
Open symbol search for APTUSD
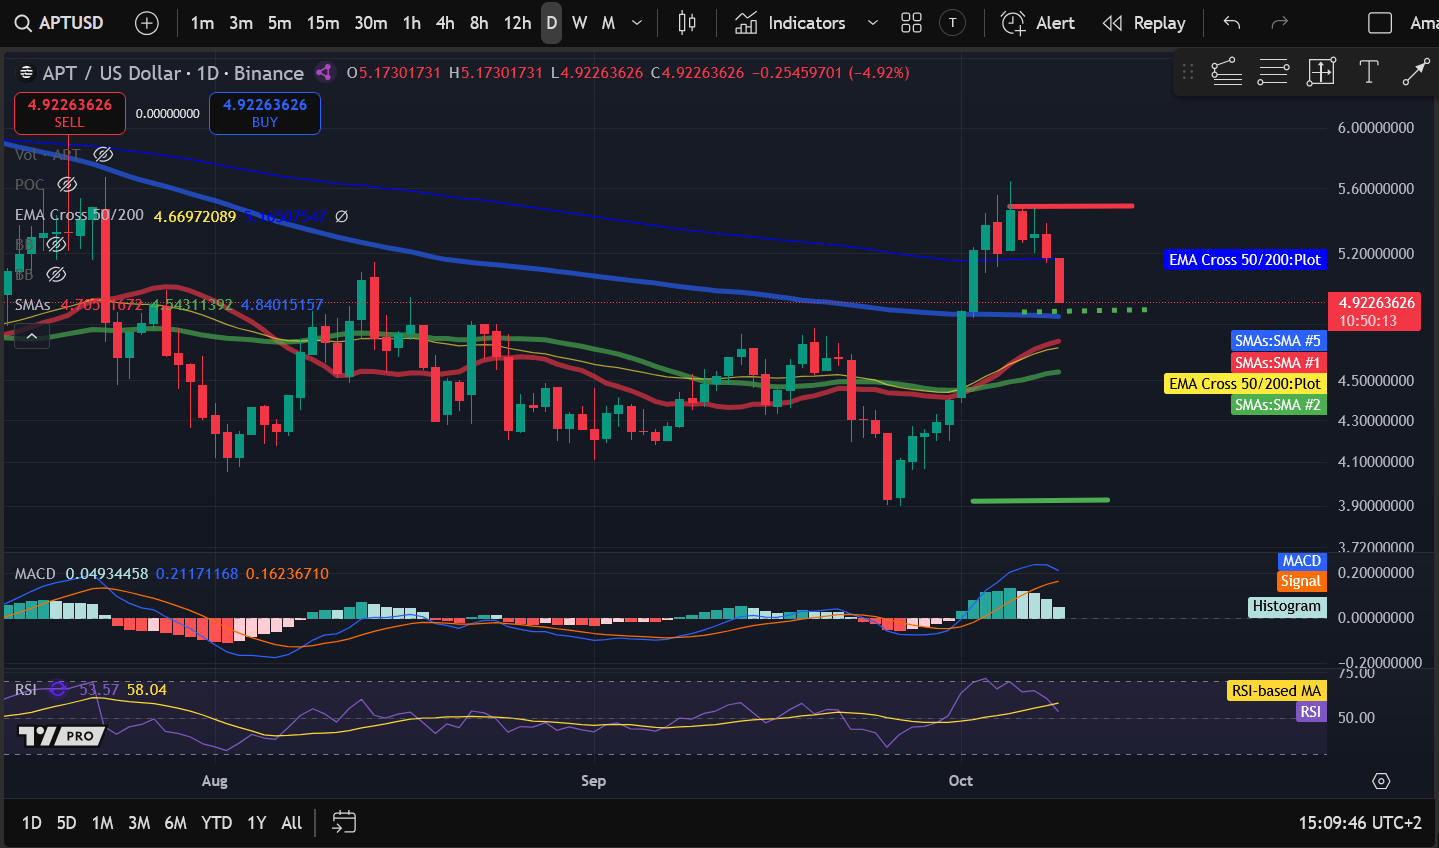coord(60,23)
